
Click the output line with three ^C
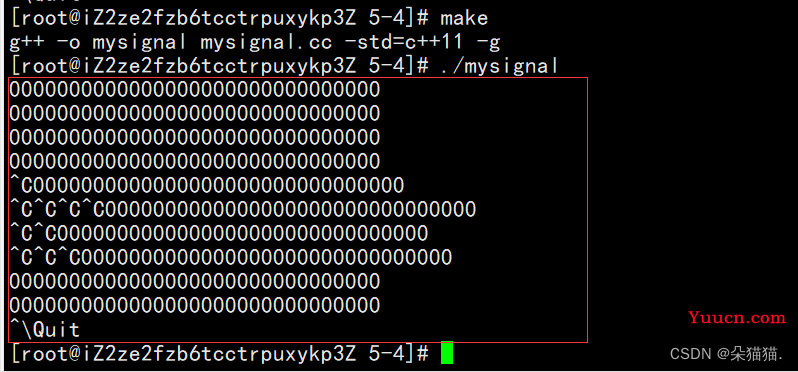coord(231,257)
